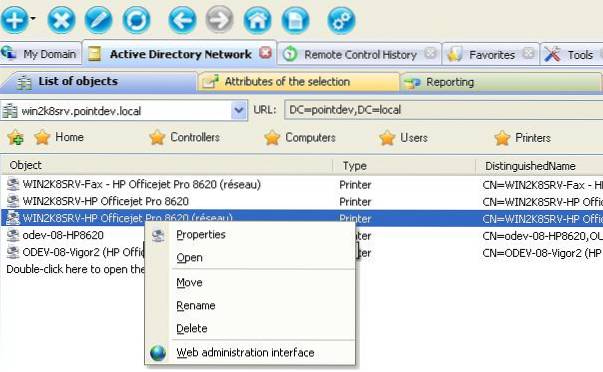Click the Refresh circular arrow icon
This screenshot has height=372, width=603.
pos(136,20)
